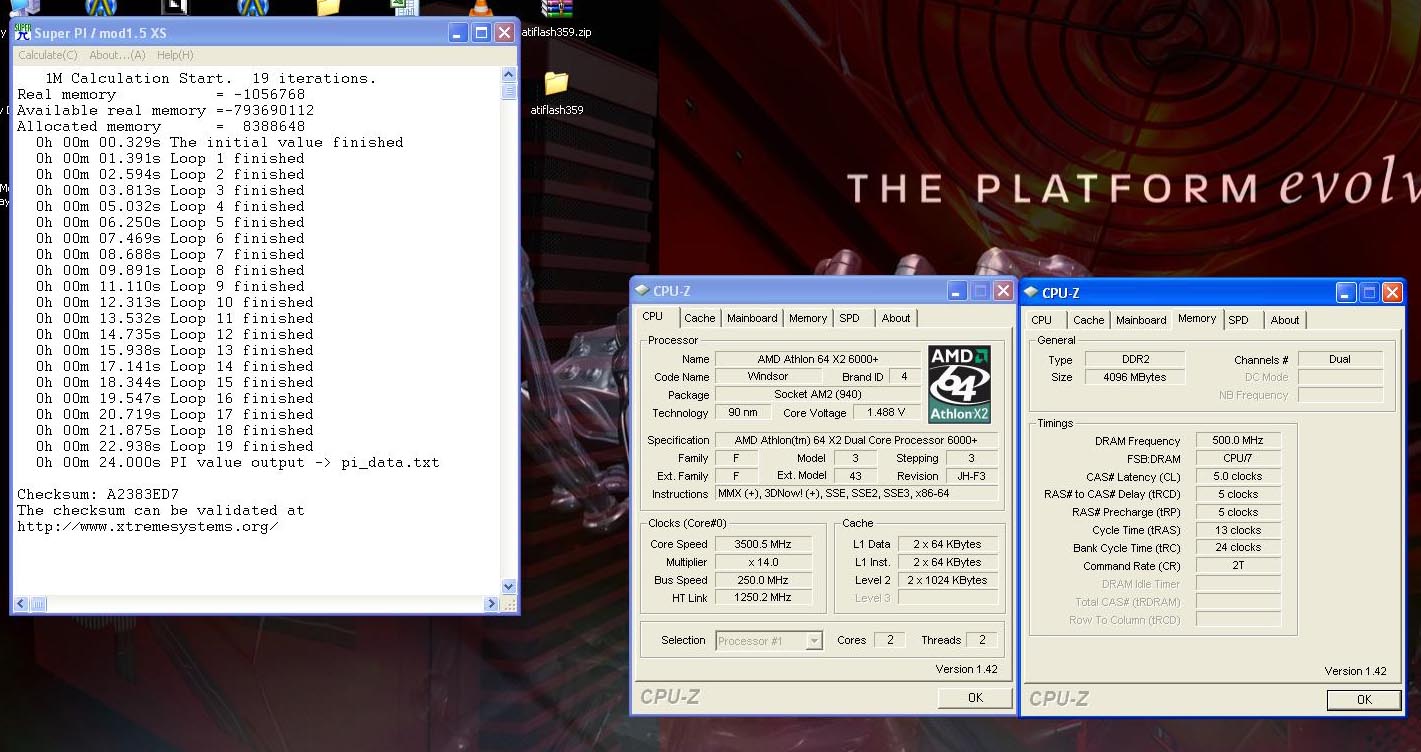Open About tab in right CPU-Z
The height and width of the screenshot is (752, 1421).
pos(1285,320)
